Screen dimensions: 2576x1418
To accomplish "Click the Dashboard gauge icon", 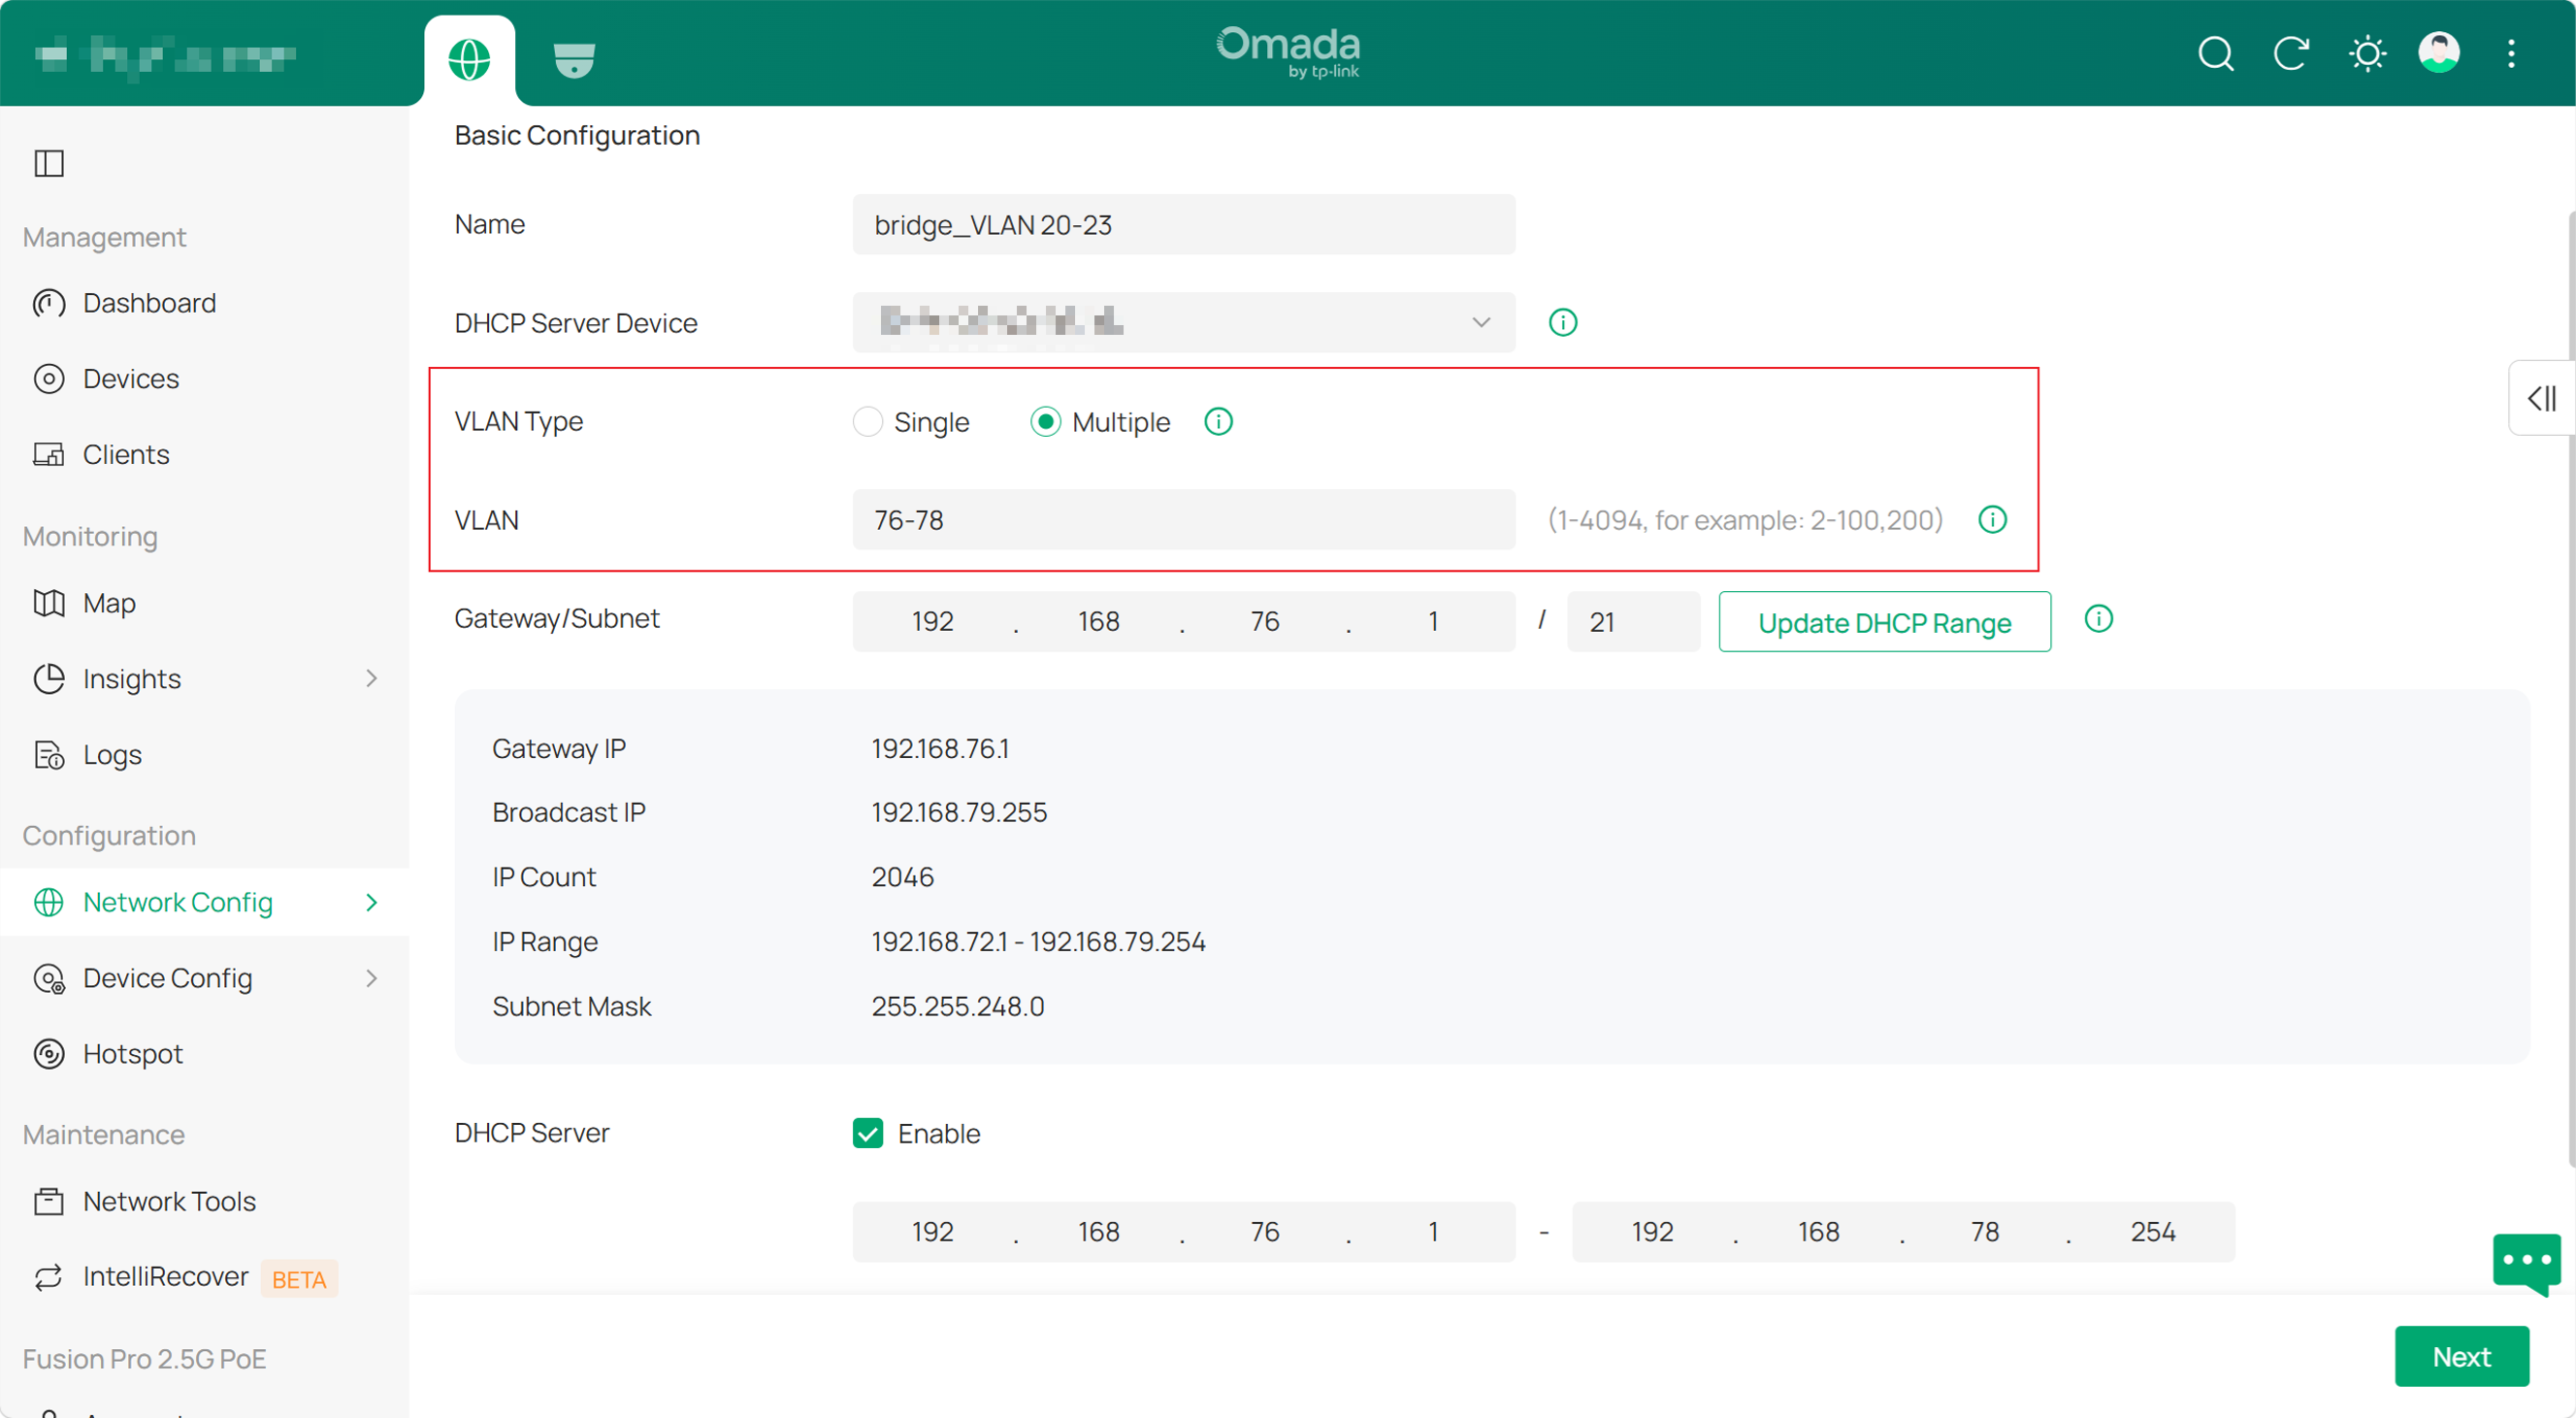I will [49, 303].
